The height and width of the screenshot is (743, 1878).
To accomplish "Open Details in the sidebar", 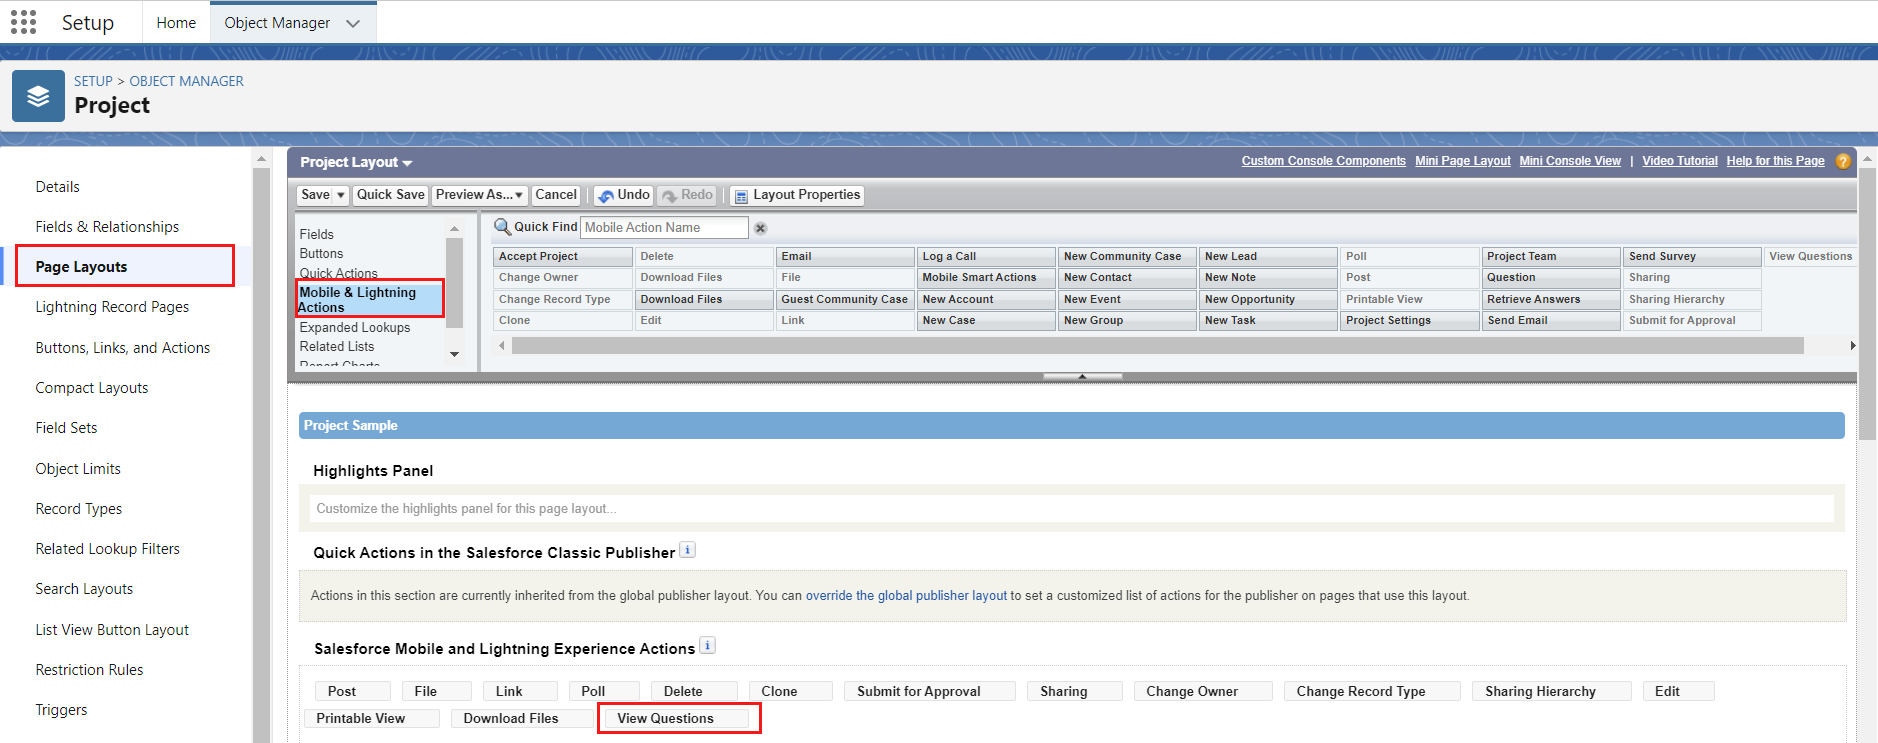I will [58, 187].
